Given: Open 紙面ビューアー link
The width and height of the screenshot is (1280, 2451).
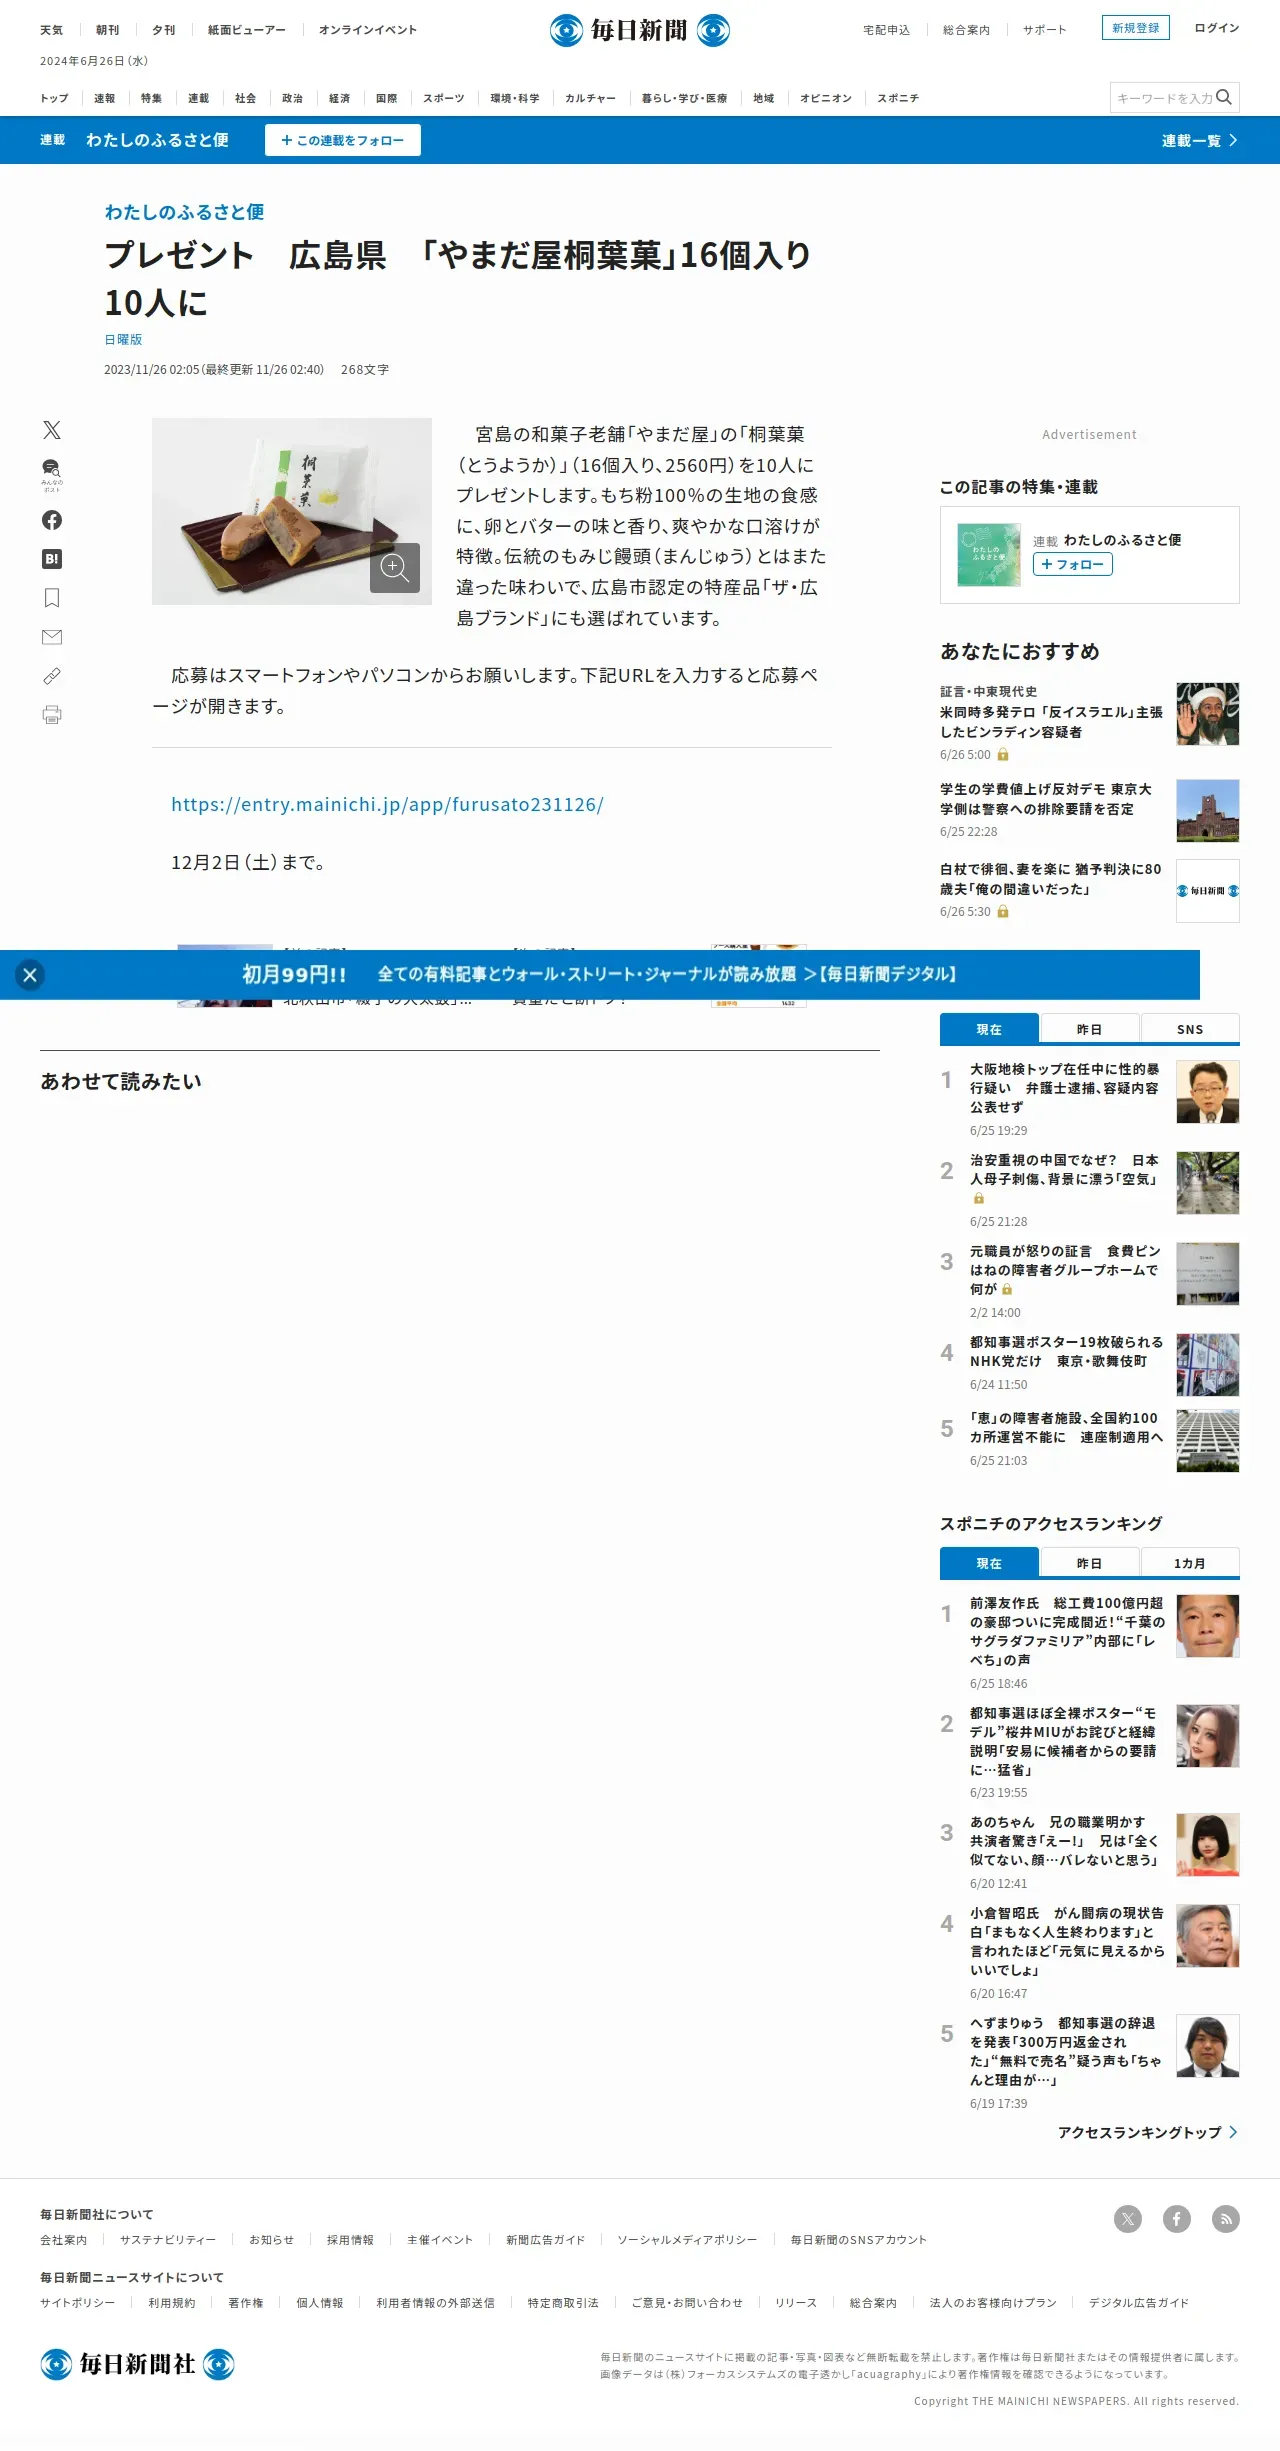Looking at the screenshot, I should click(247, 30).
